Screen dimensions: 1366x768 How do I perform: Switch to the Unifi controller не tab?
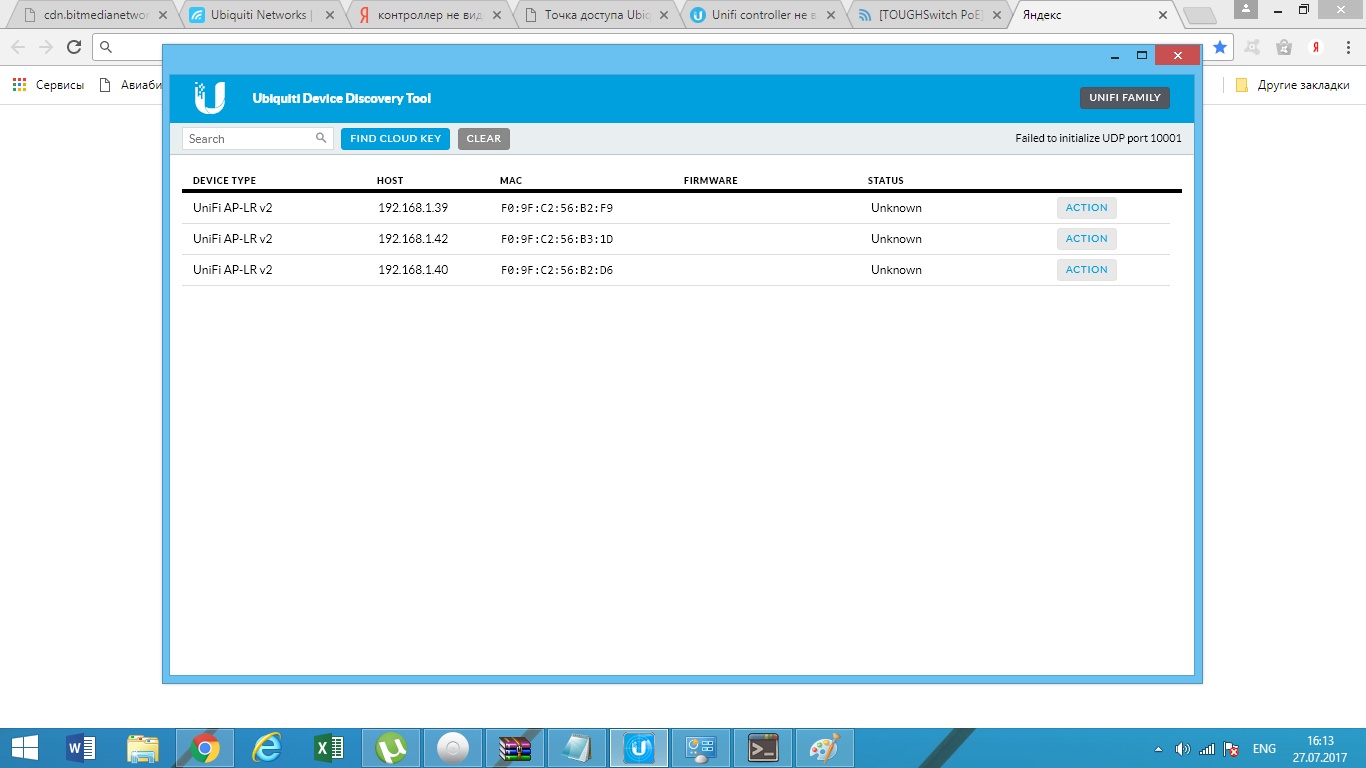[762, 15]
